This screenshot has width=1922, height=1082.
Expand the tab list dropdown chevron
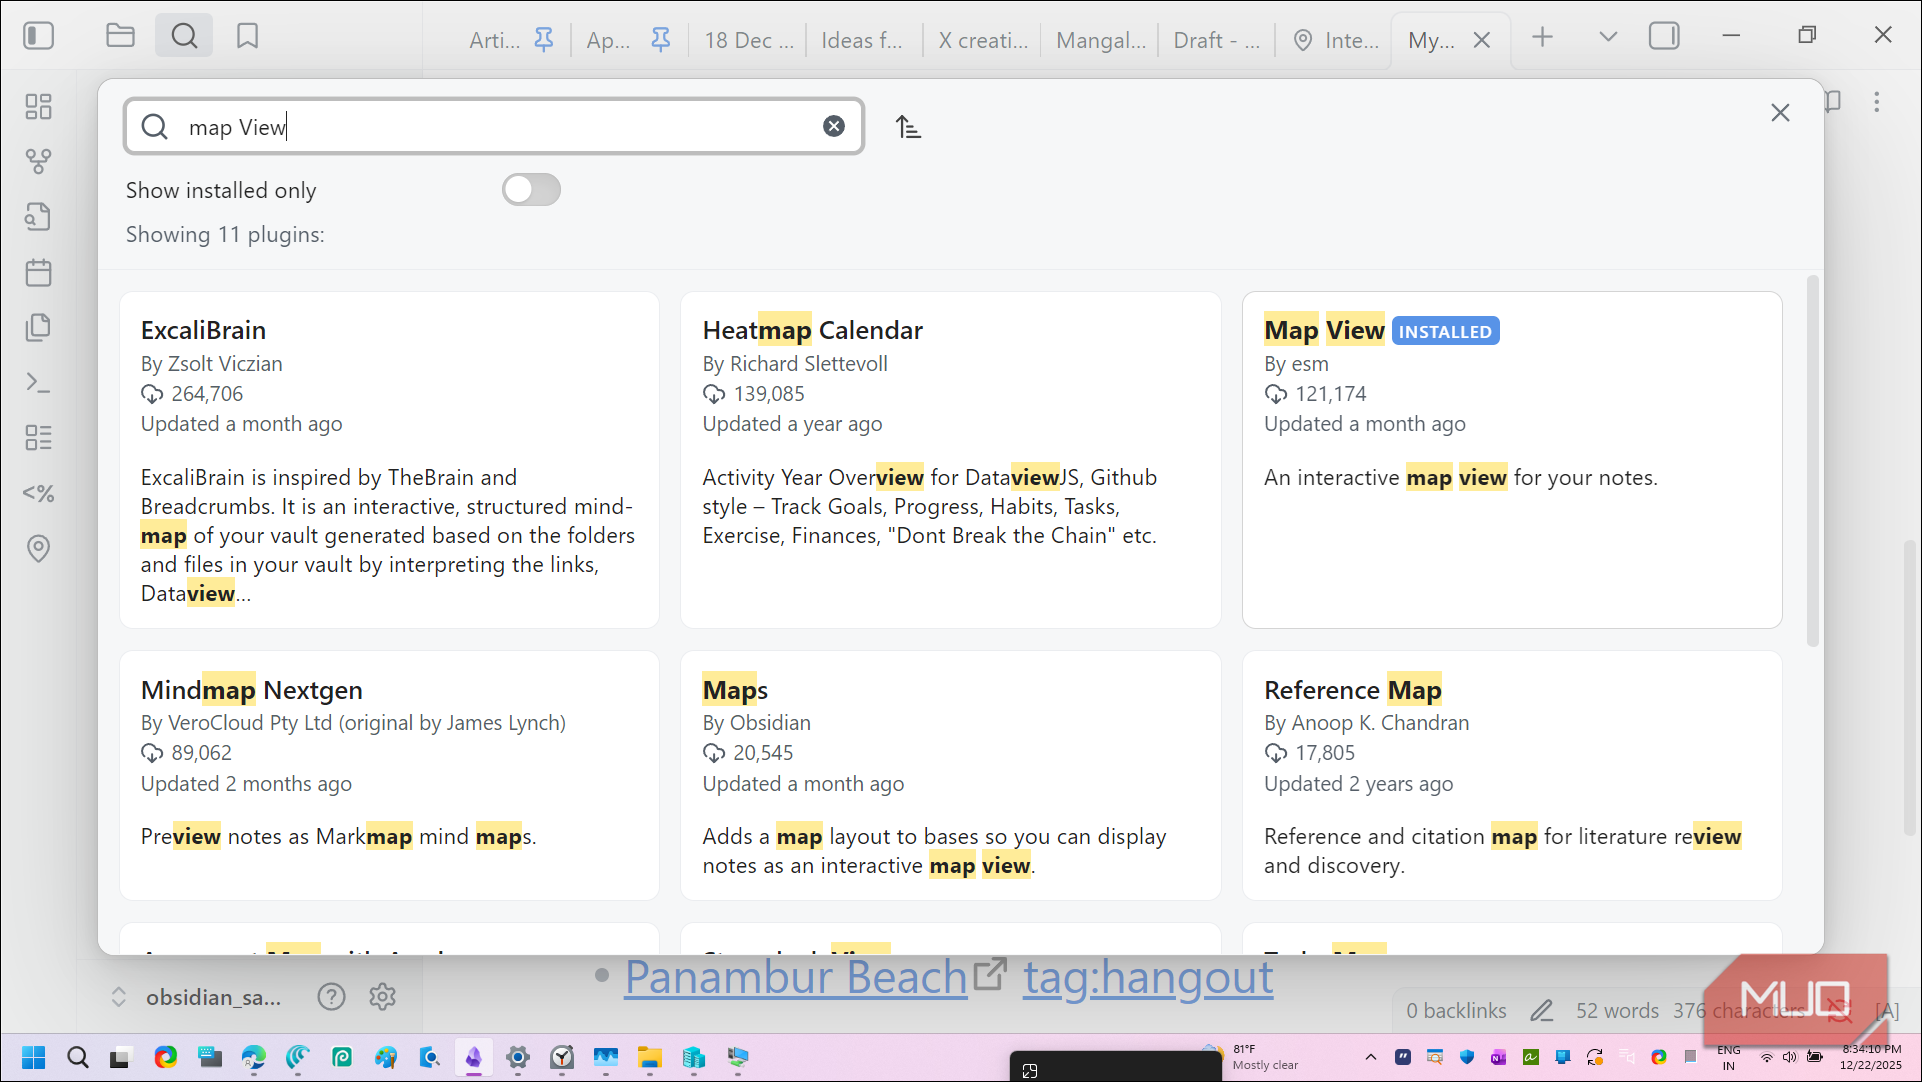pyautogui.click(x=1608, y=37)
